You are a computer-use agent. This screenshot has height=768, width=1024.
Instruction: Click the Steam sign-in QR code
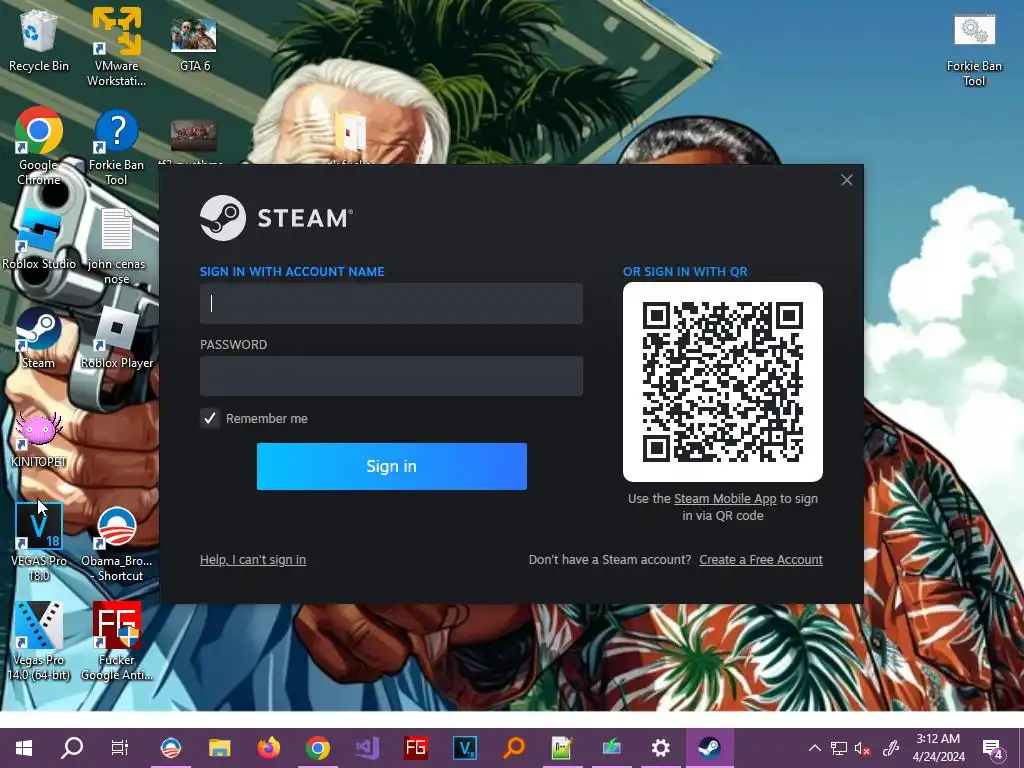pos(723,382)
